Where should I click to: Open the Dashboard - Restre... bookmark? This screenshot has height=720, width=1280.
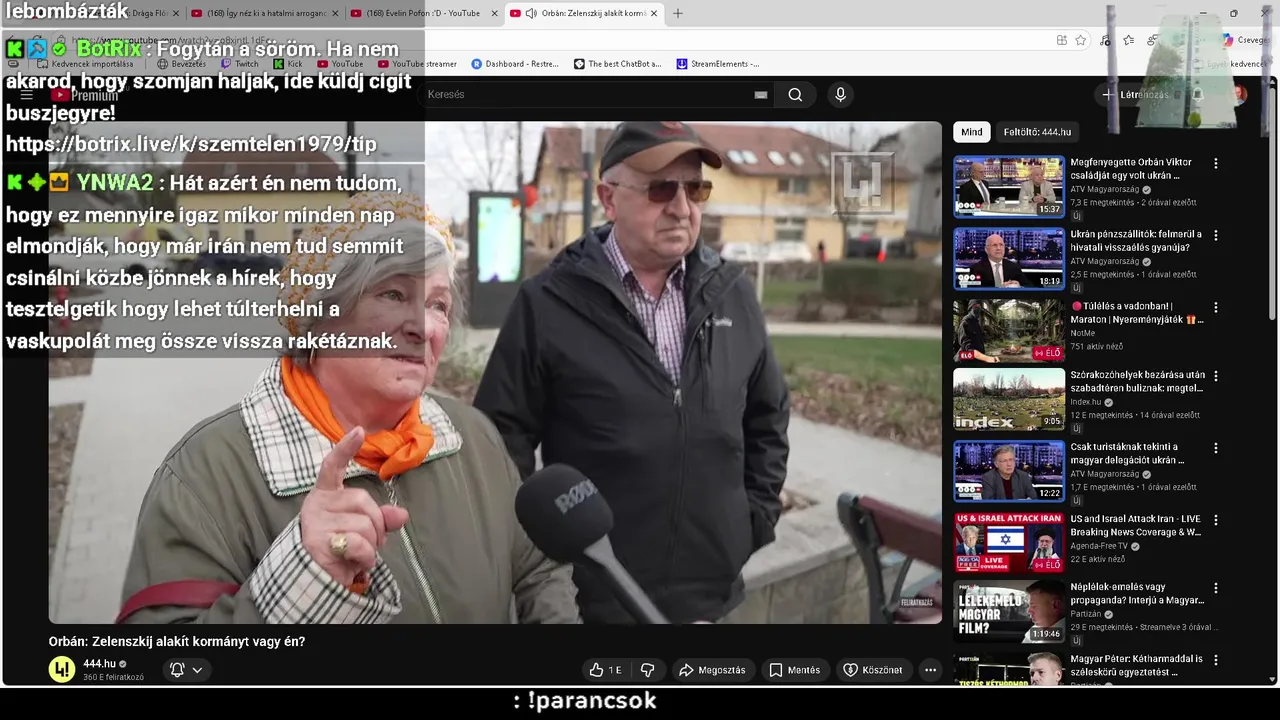[x=515, y=64]
